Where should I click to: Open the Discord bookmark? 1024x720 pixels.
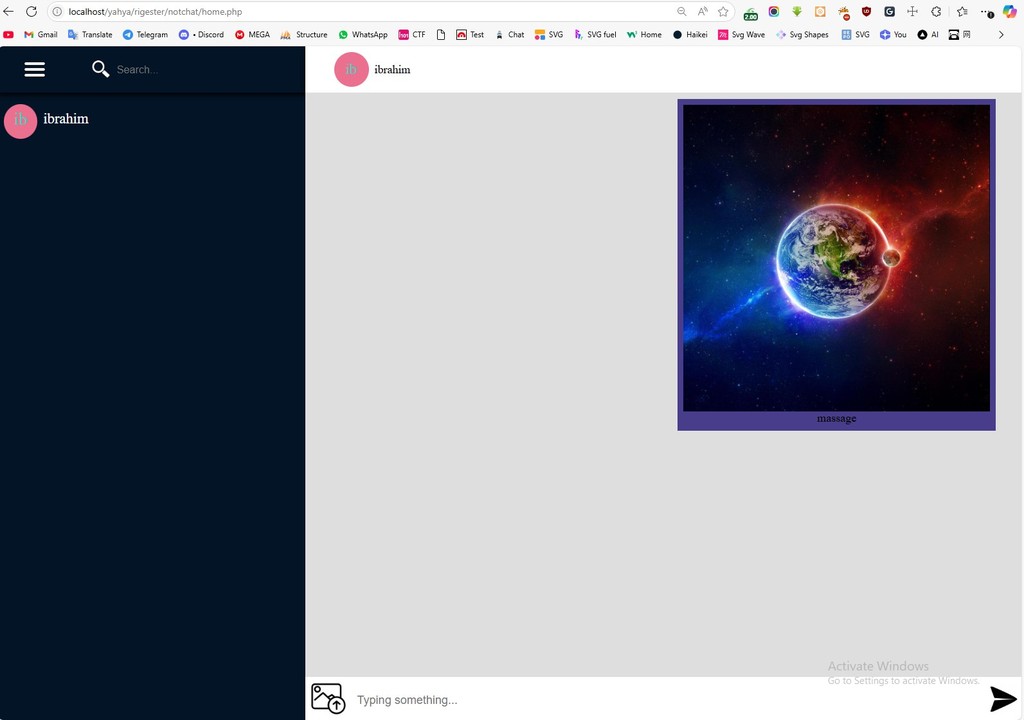coord(201,35)
